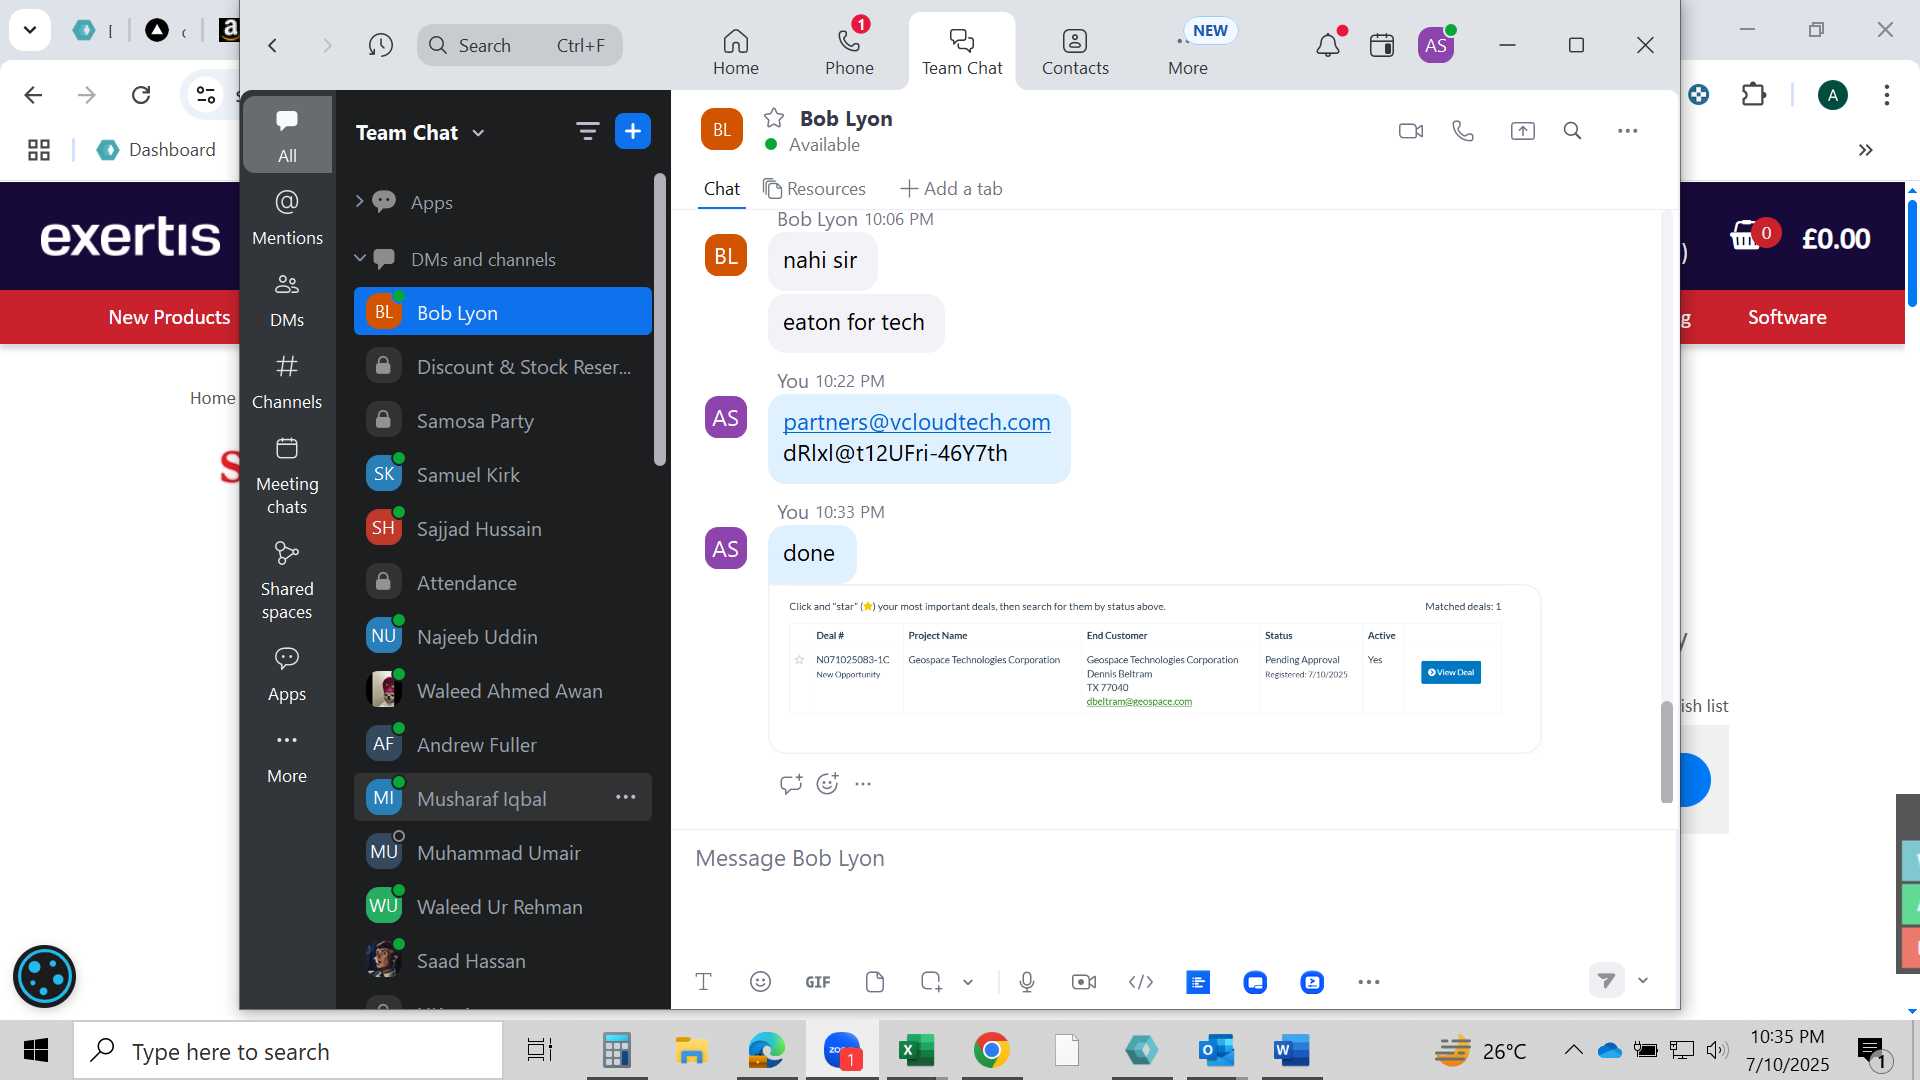Open the calendar icon in Zoom top bar
The height and width of the screenshot is (1080, 1920).
point(1382,45)
